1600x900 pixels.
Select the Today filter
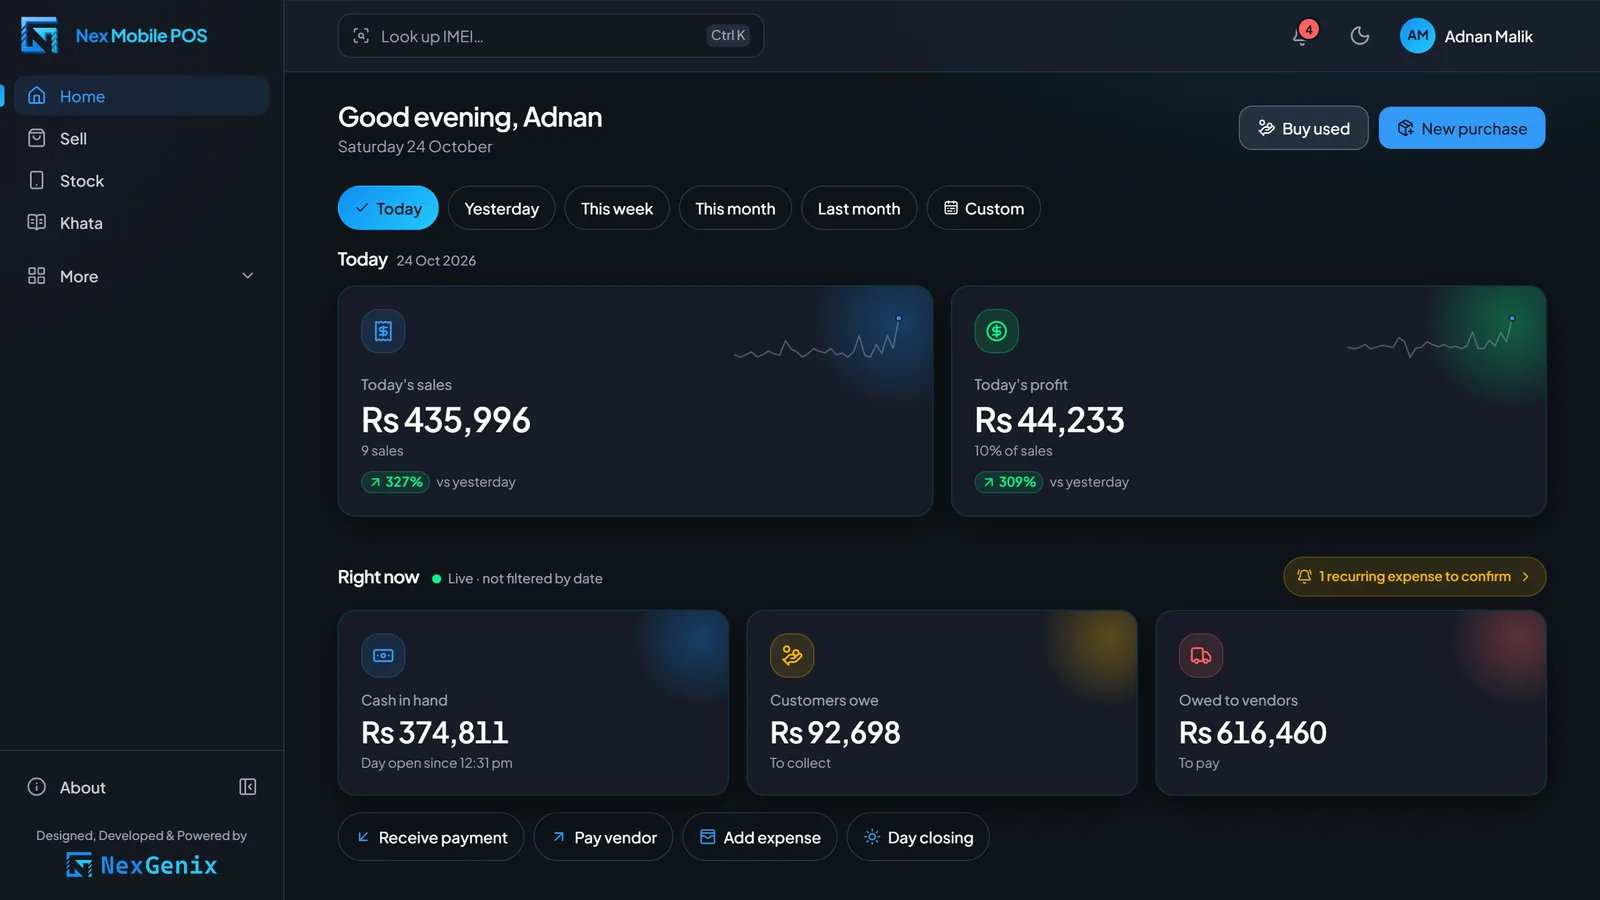click(x=388, y=208)
